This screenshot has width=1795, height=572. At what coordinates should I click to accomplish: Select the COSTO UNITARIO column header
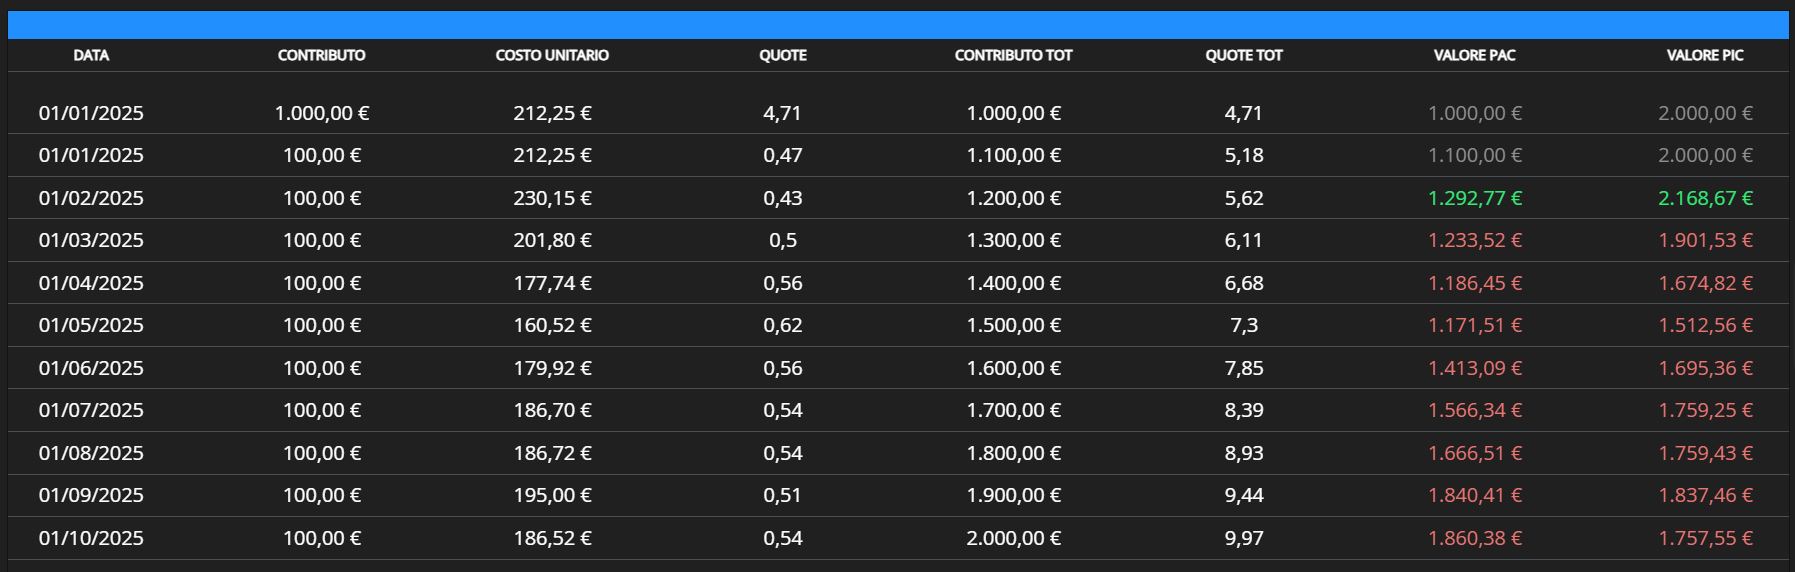click(552, 55)
